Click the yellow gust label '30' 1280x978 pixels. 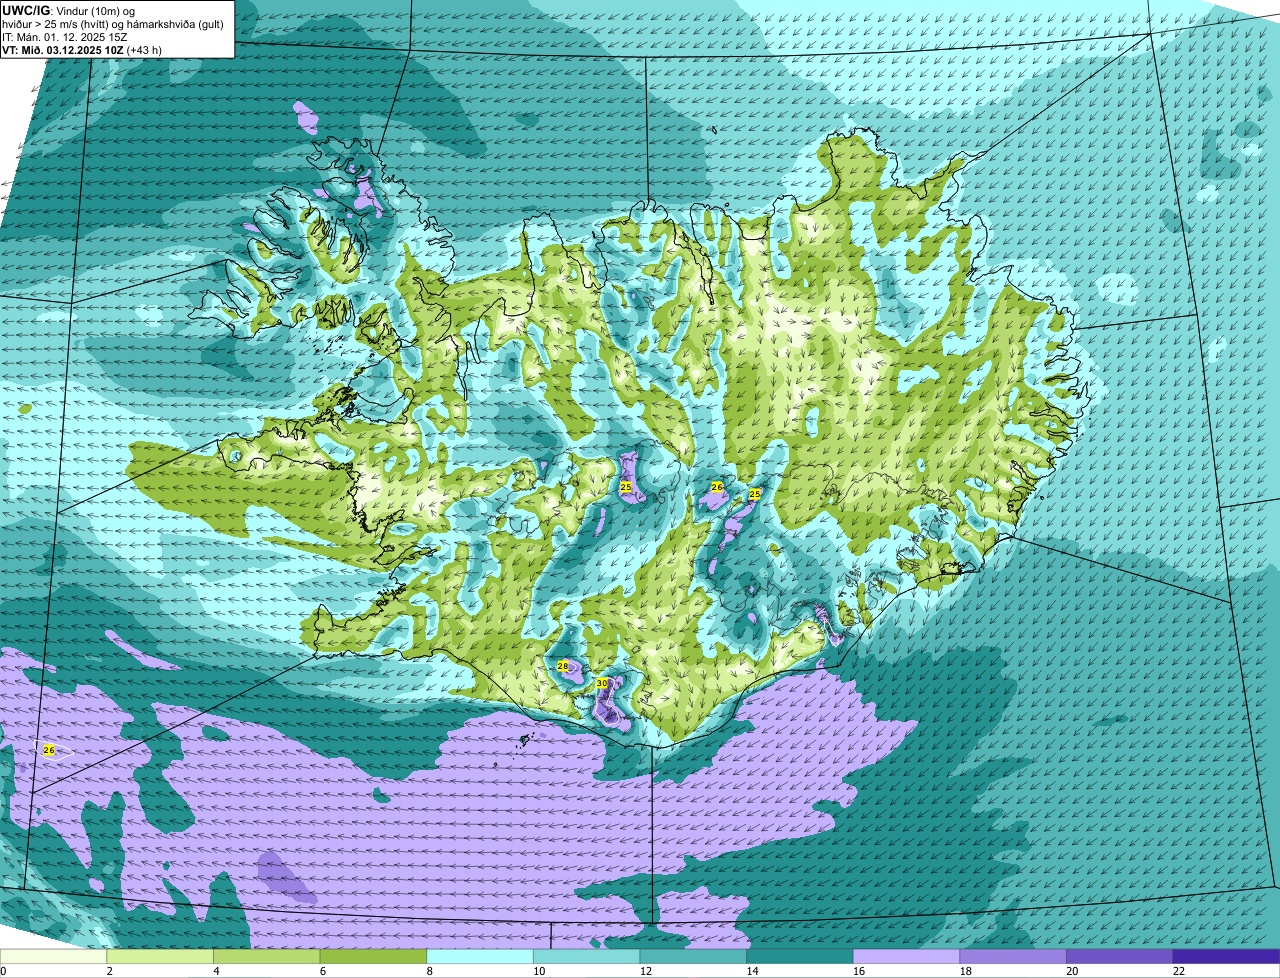602,683
